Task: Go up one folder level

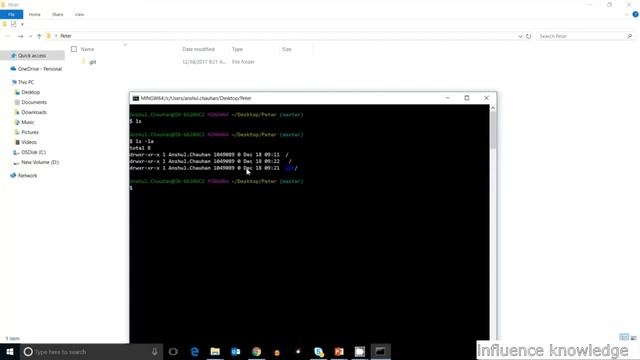Action: pos(39,36)
